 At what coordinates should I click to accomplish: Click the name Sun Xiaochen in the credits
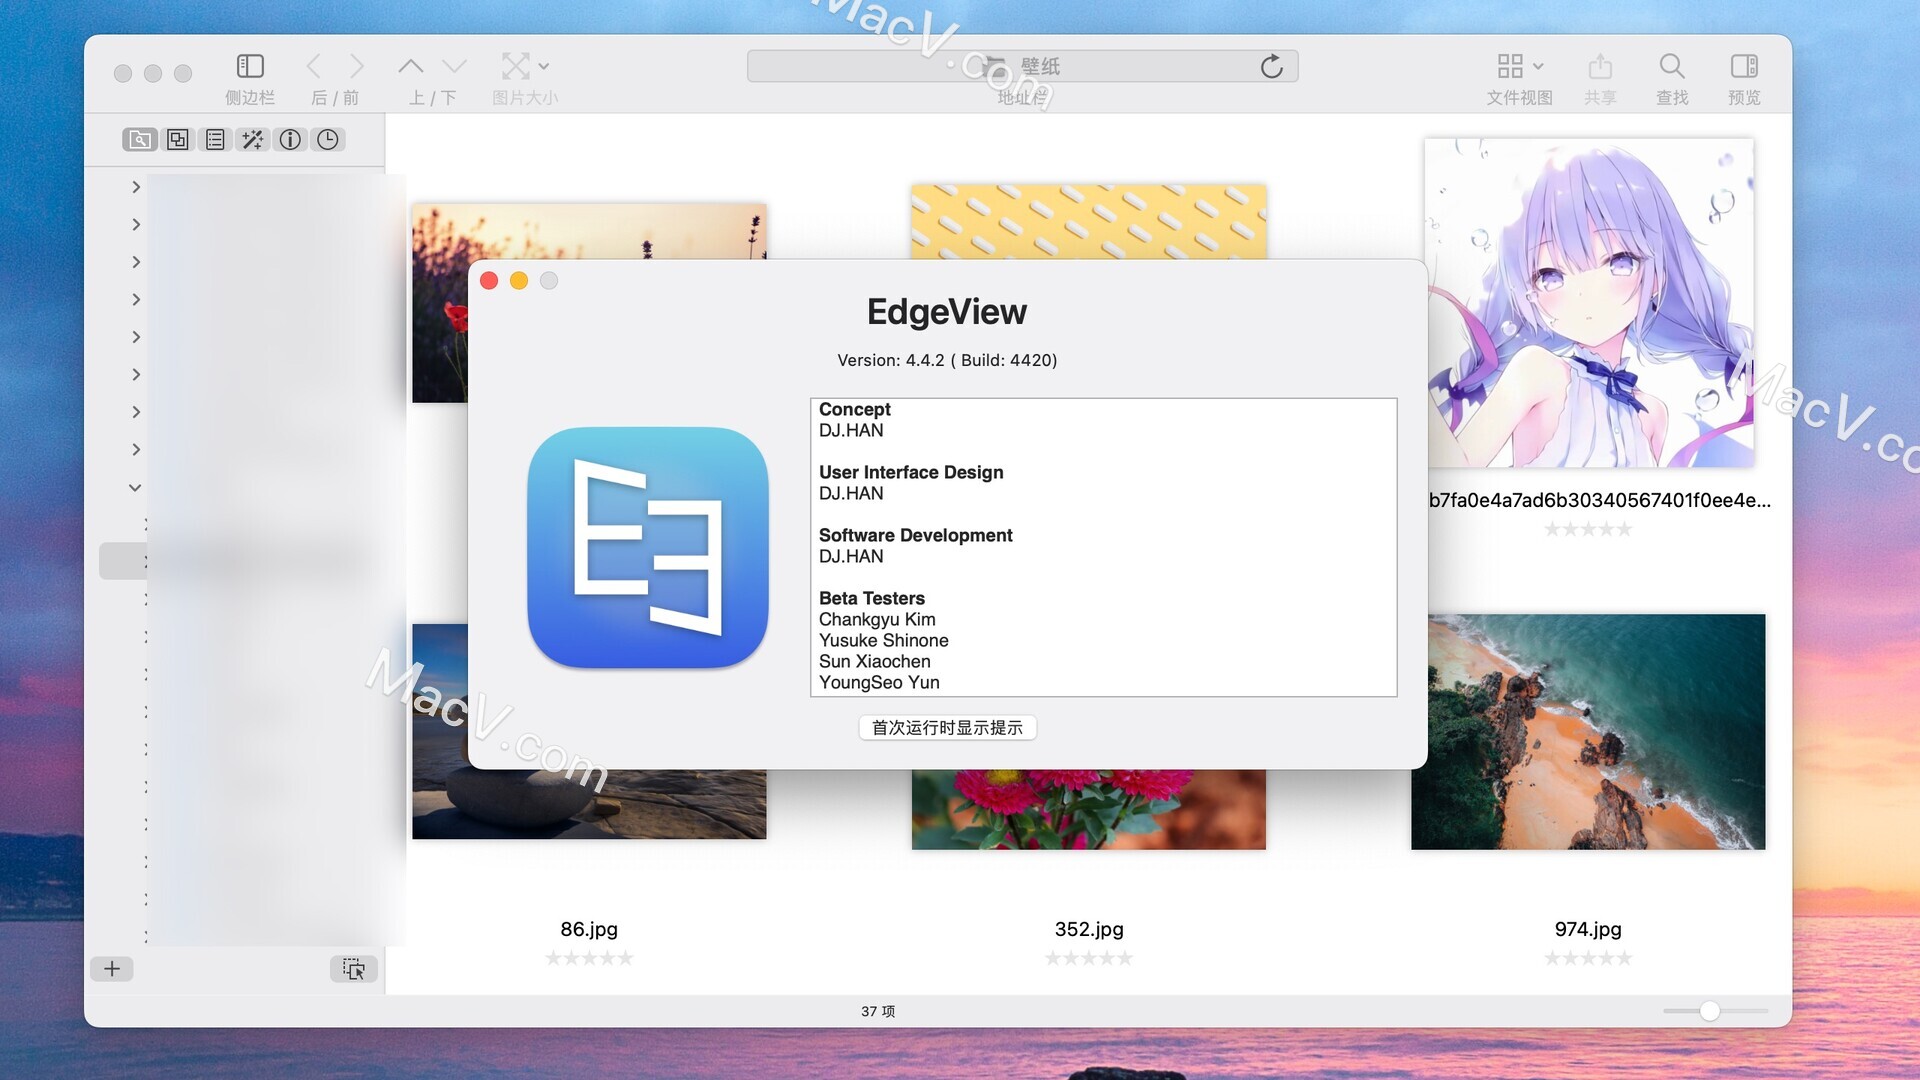pyautogui.click(x=874, y=661)
